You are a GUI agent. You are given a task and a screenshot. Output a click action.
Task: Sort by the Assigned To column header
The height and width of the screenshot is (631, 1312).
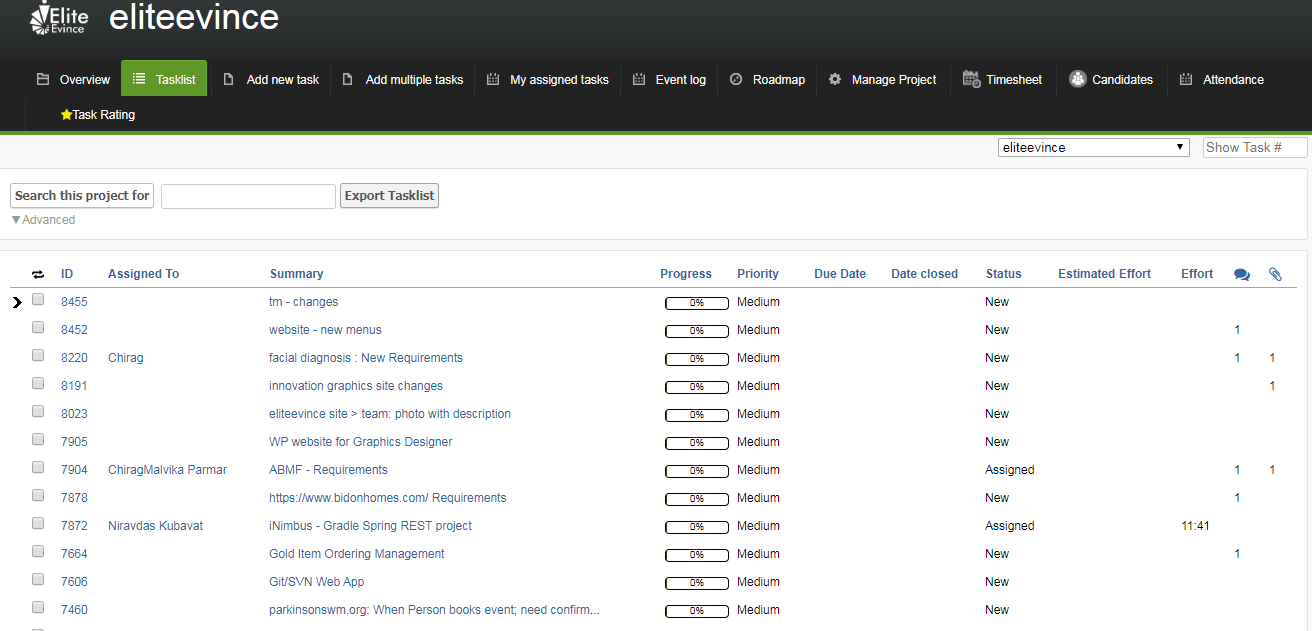144,274
